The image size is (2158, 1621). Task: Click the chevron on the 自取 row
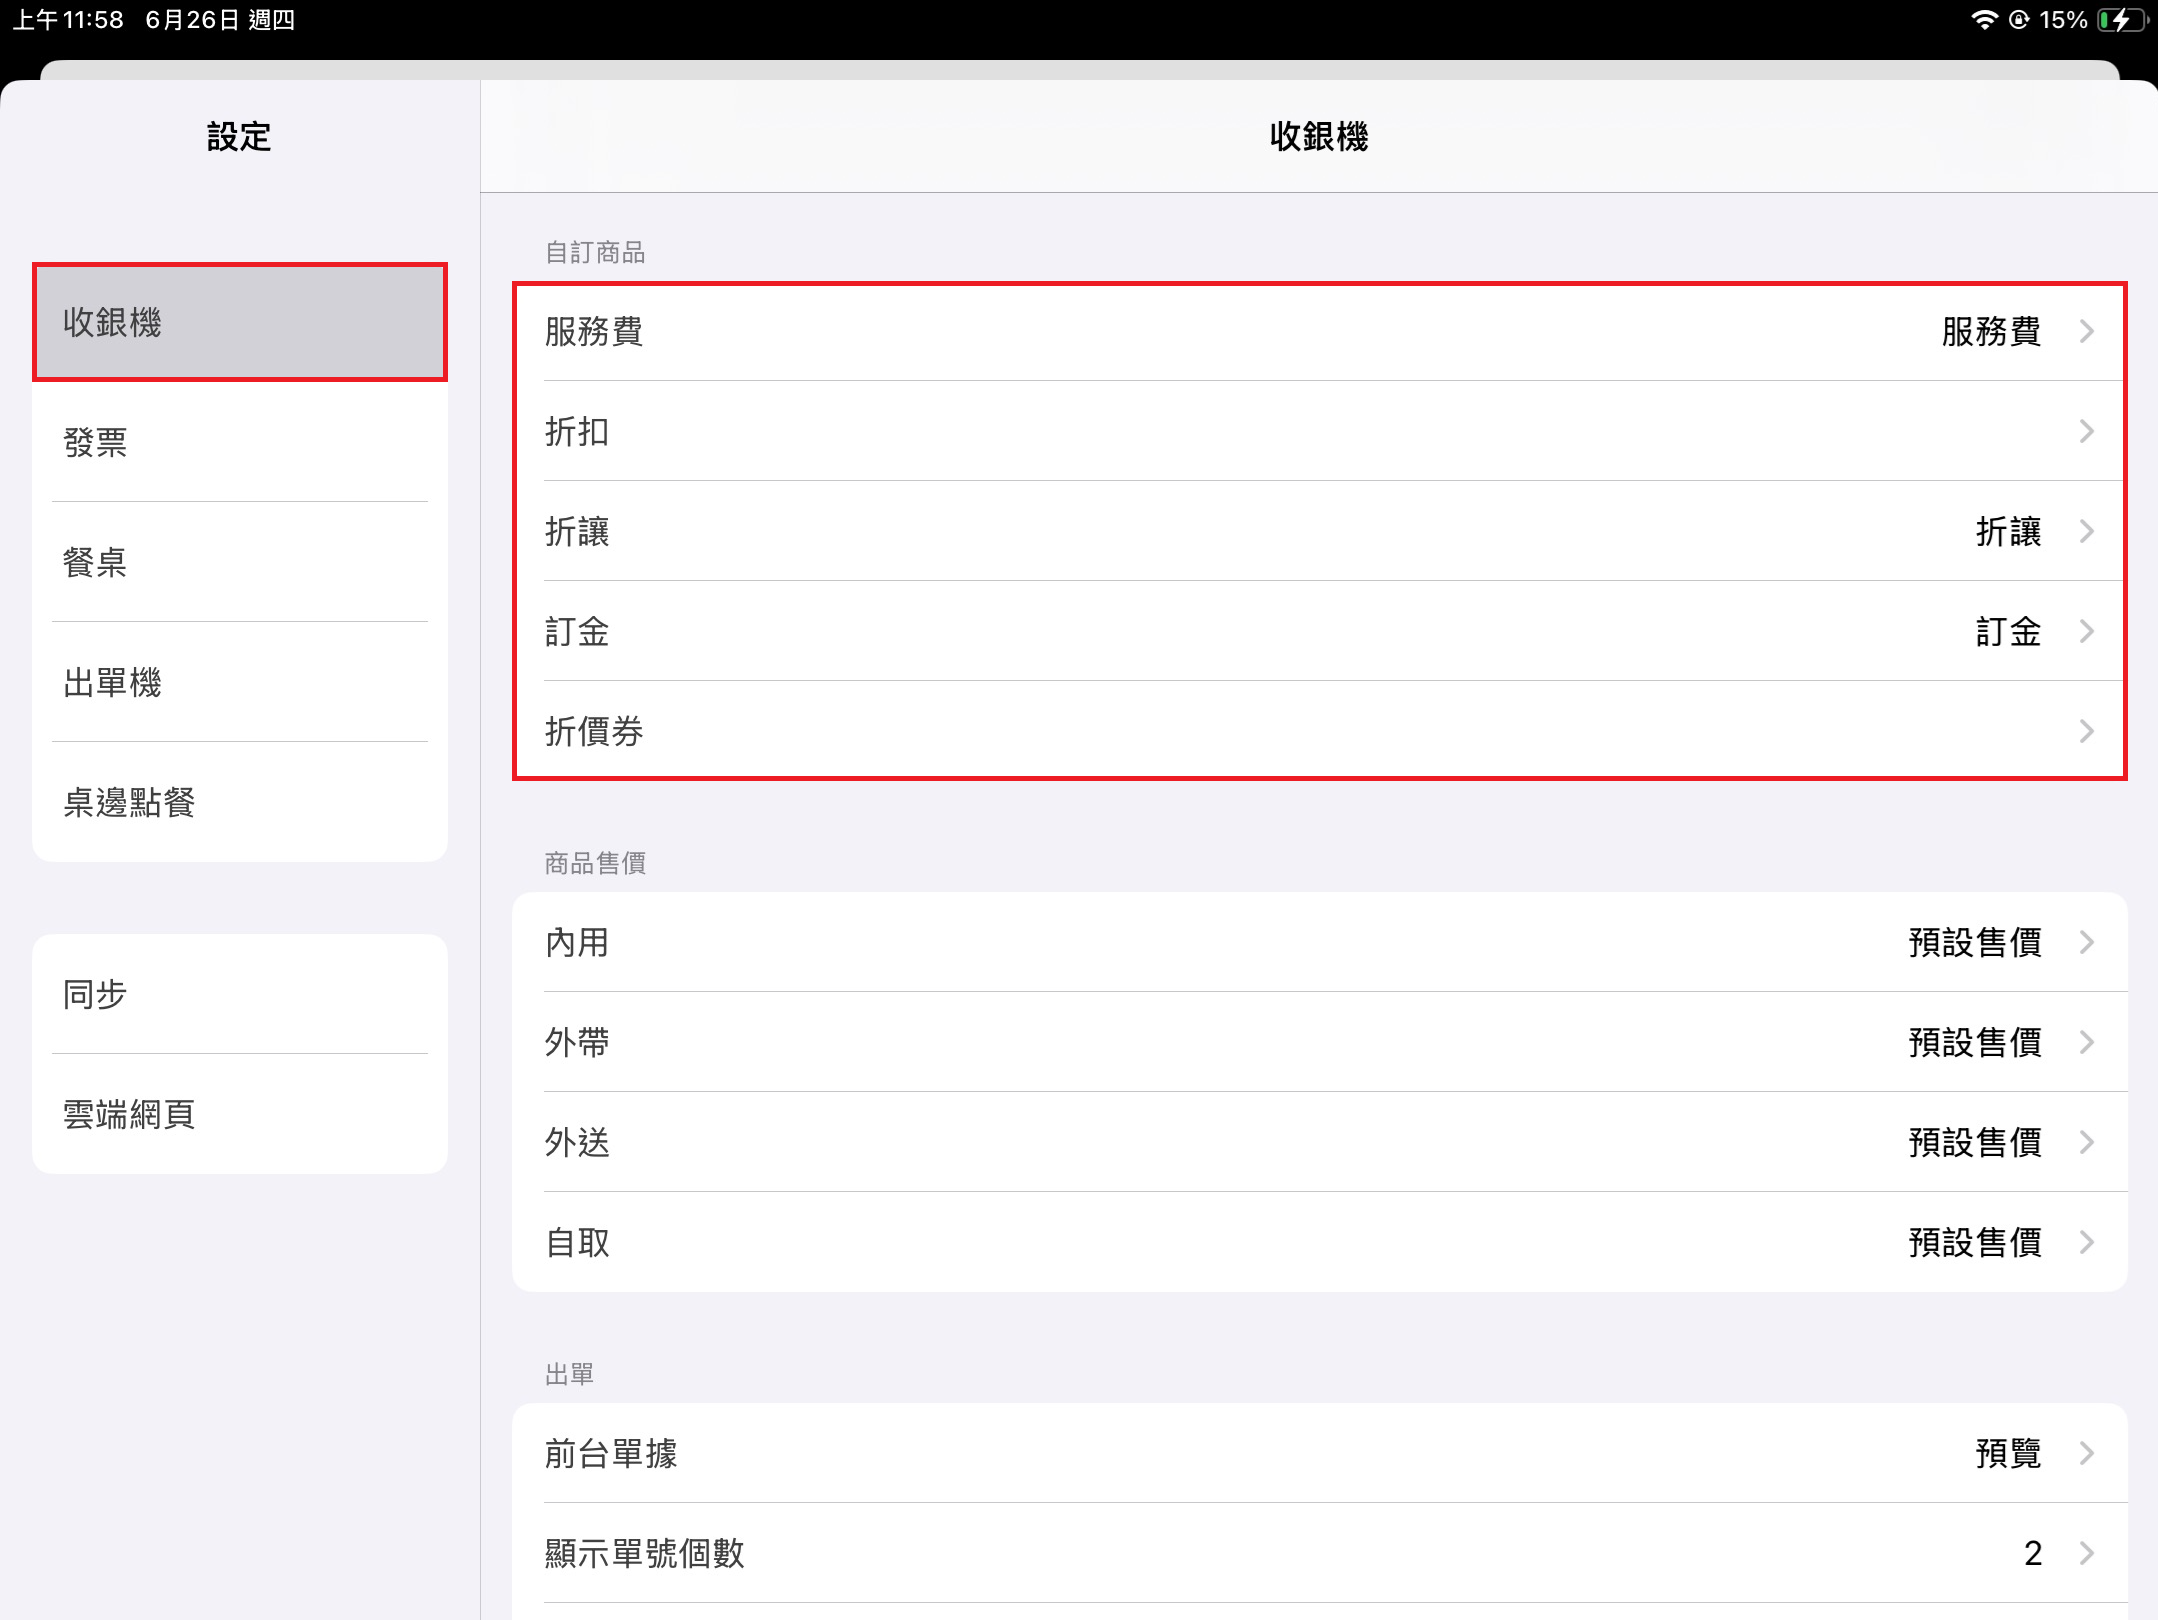click(2086, 1243)
